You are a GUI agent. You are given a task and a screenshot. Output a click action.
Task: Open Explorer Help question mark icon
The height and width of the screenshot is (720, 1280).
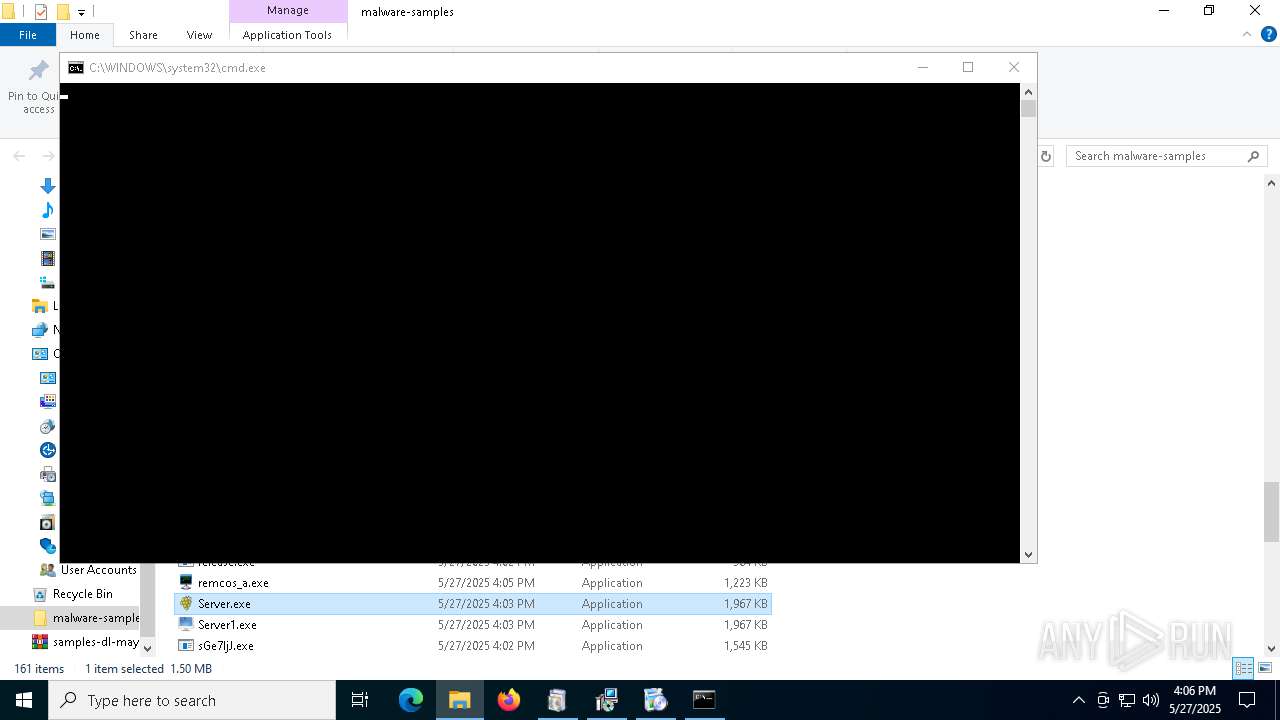click(x=1268, y=34)
